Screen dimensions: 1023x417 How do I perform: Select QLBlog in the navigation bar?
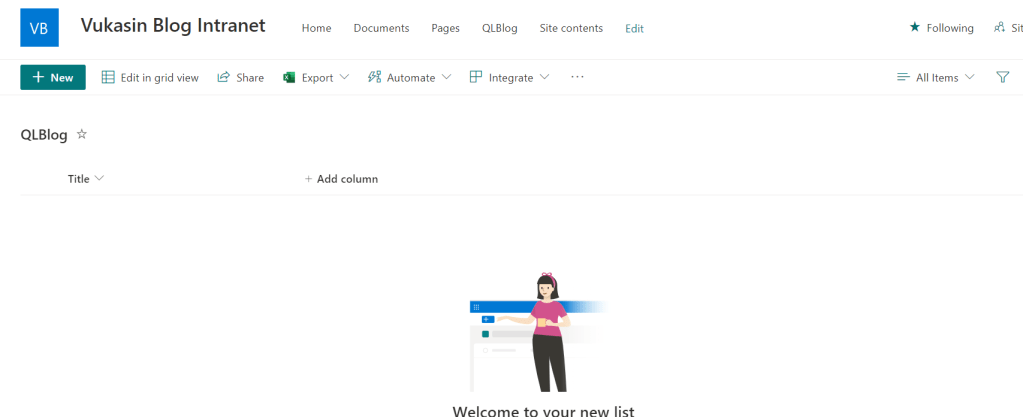click(x=499, y=28)
